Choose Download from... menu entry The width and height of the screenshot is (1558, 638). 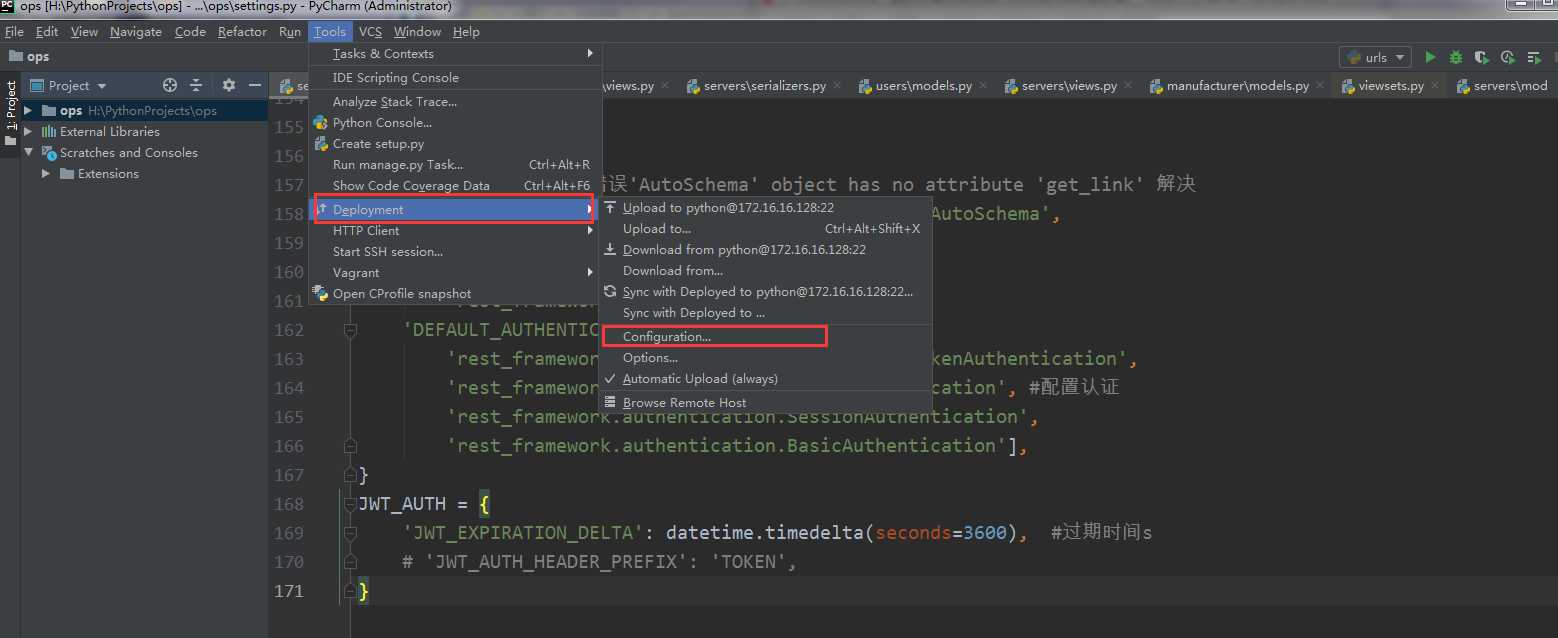pos(765,271)
